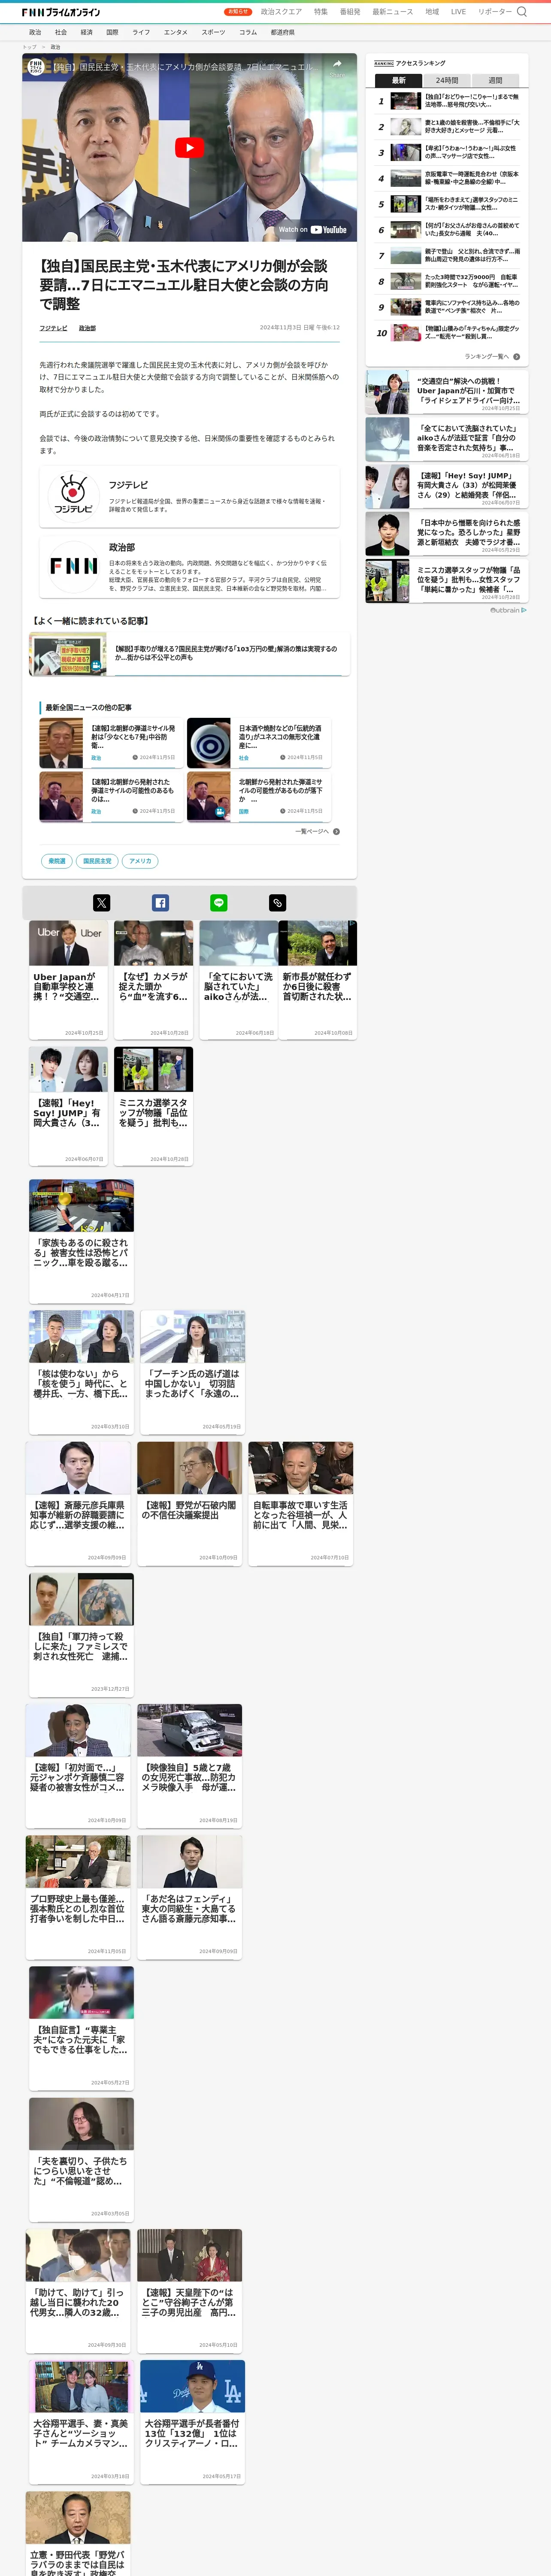Viewport: 551px width, 2576px height.
Task: Share the article on Facebook
Action: click(160, 902)
